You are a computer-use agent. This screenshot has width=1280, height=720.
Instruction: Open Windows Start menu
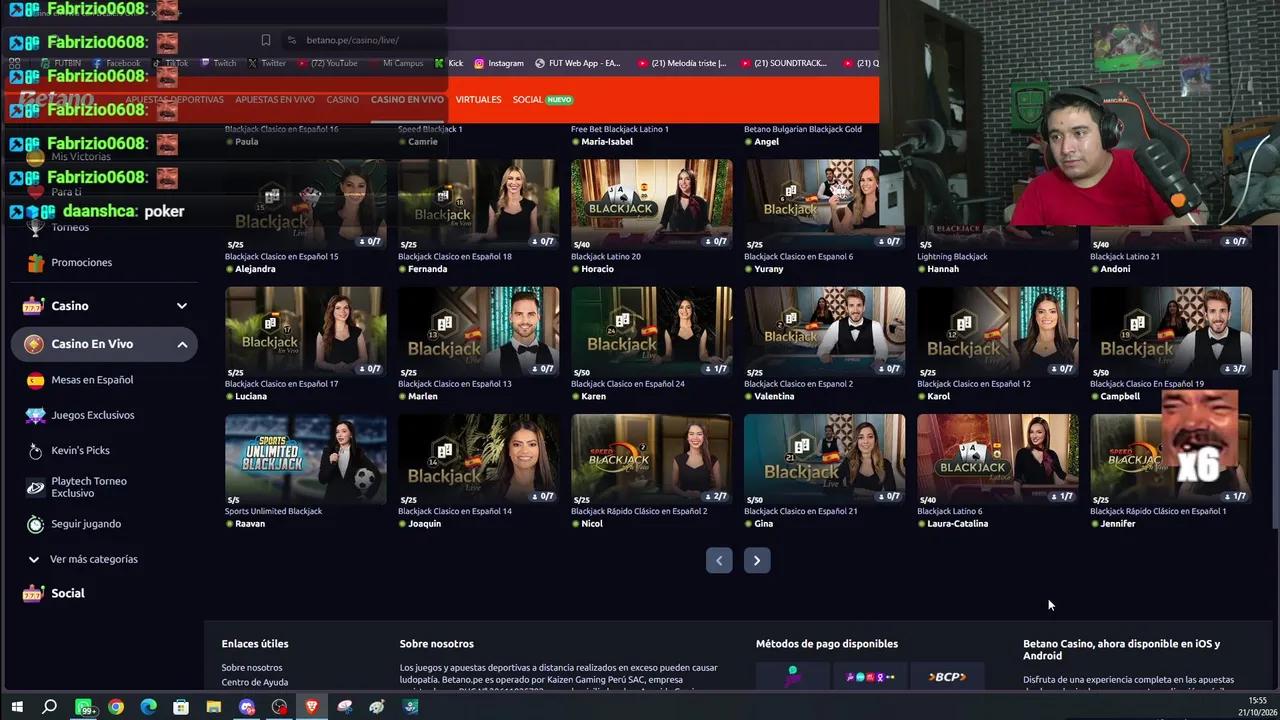[x=17, y=707]
